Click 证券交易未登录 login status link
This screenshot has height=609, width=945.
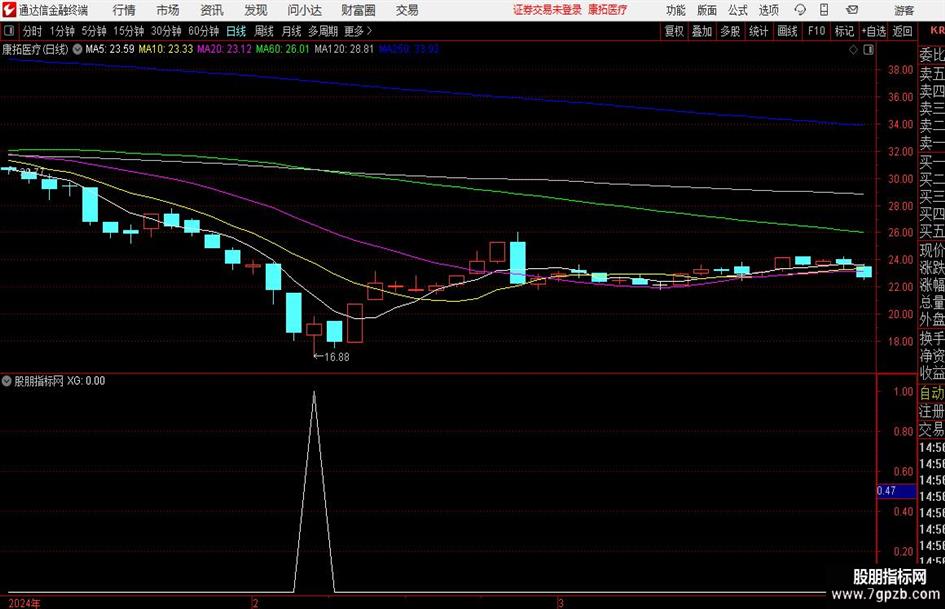[x=547, y=10]
